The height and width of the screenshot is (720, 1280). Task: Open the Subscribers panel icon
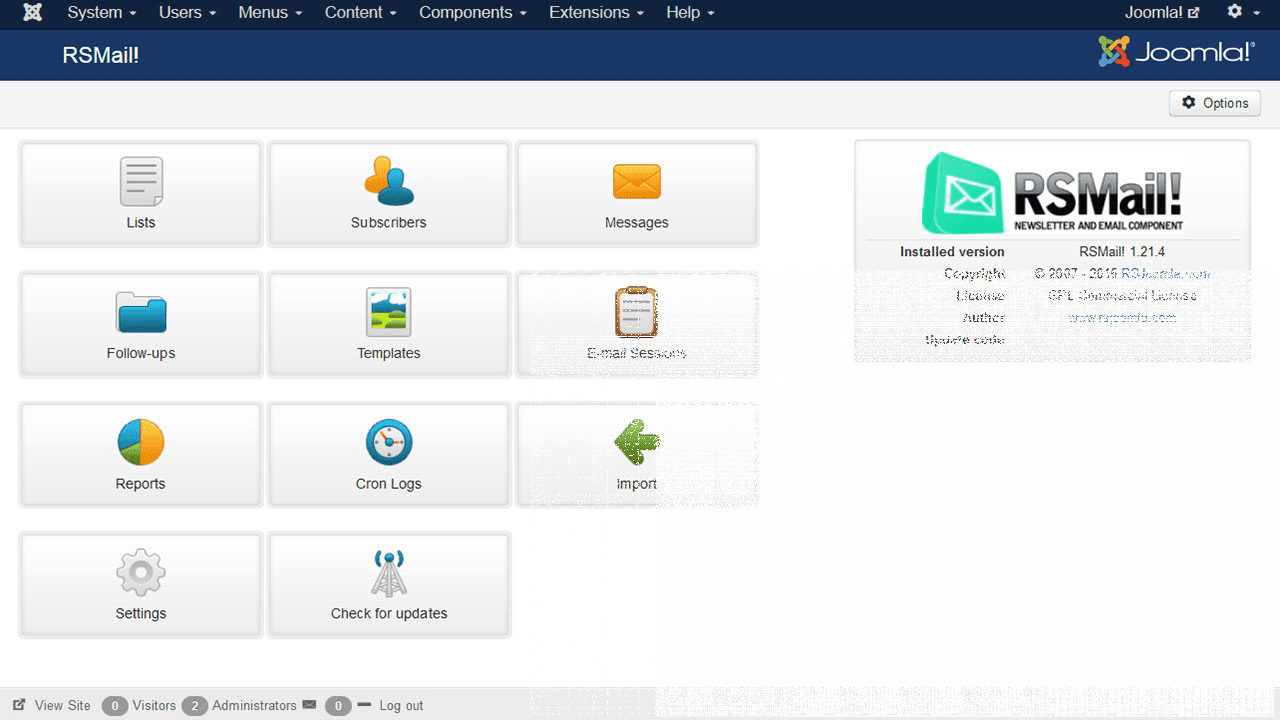tap(388, 182)
